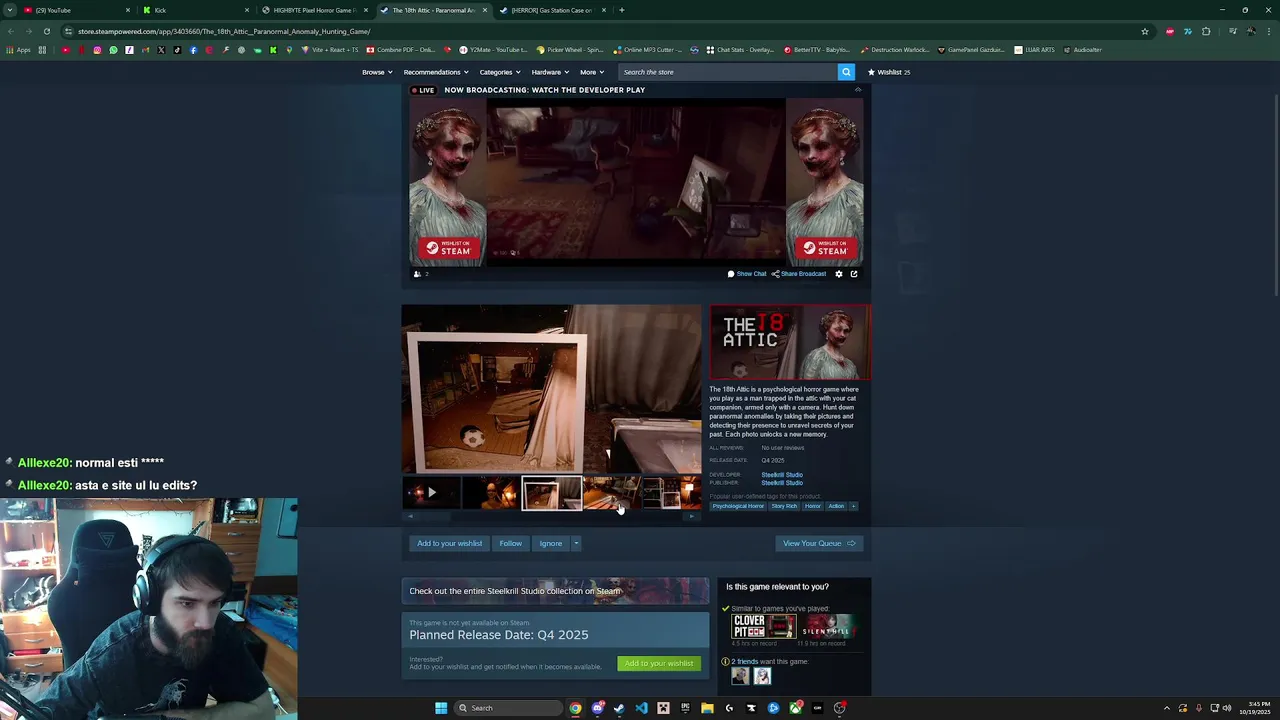
Task: Click the right Wishlist on Steam broadcast badge
Action: (826, 248)
